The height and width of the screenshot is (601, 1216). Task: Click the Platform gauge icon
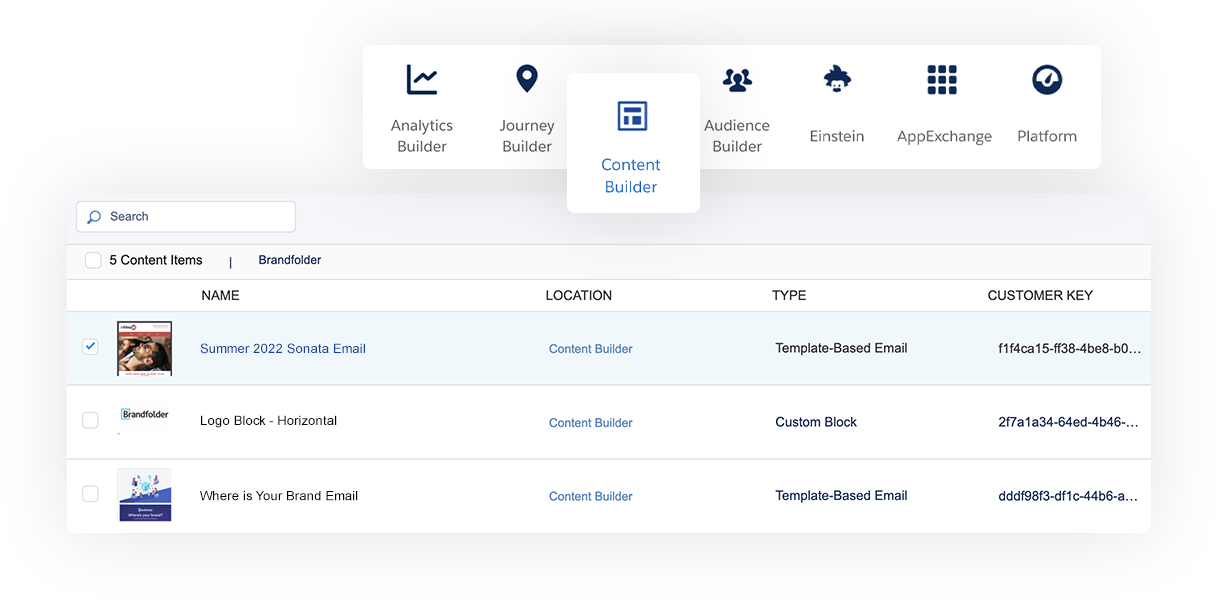coord(1047,80)
